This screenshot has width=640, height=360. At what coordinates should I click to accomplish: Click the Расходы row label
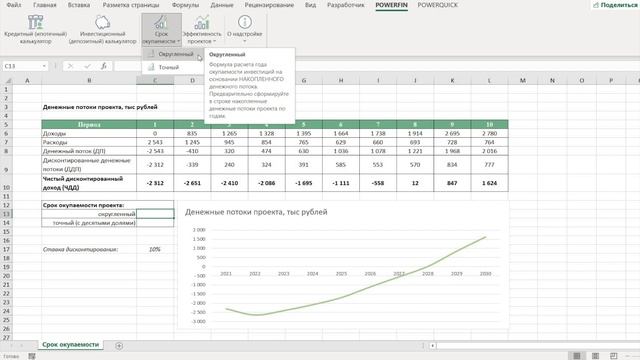[89, 142]
